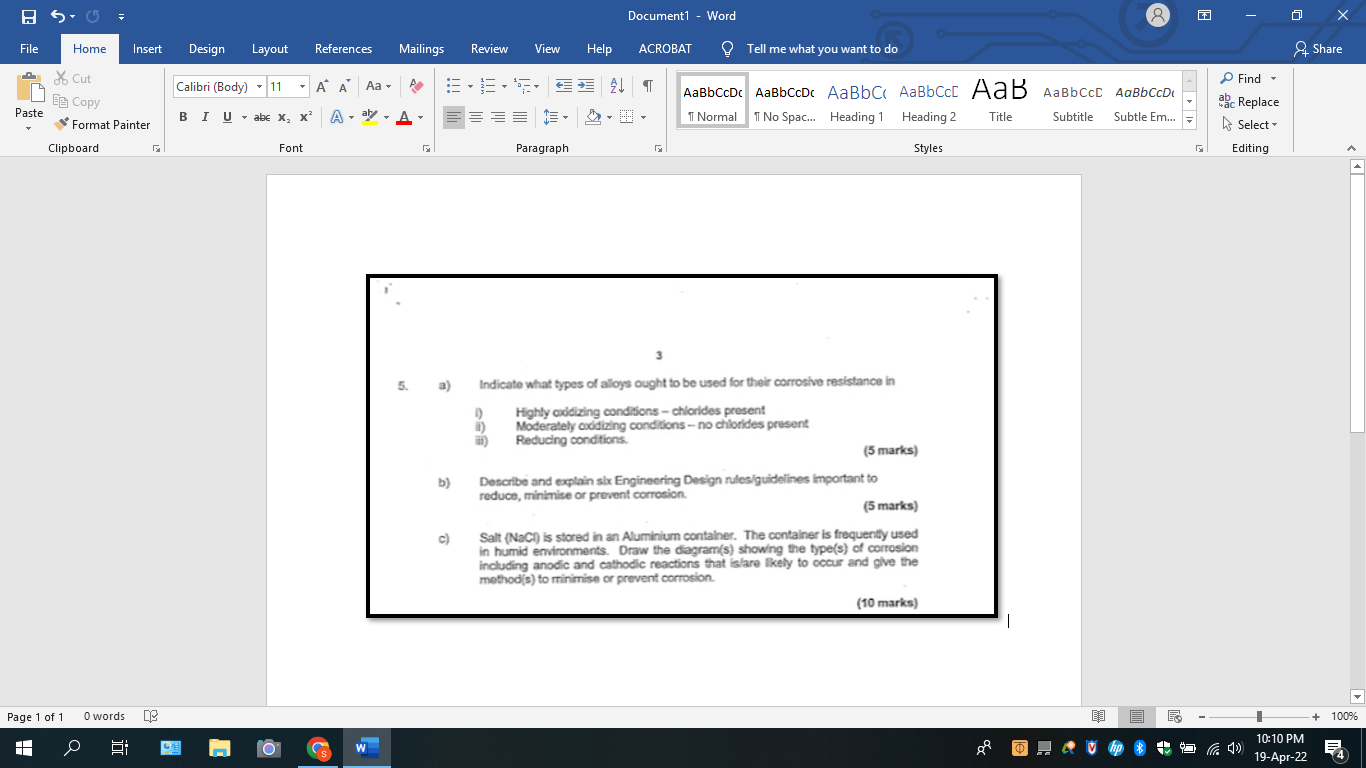Expand the line spacing options
This screenshot has height=768, width=1366.
click(x=563, y=117)
